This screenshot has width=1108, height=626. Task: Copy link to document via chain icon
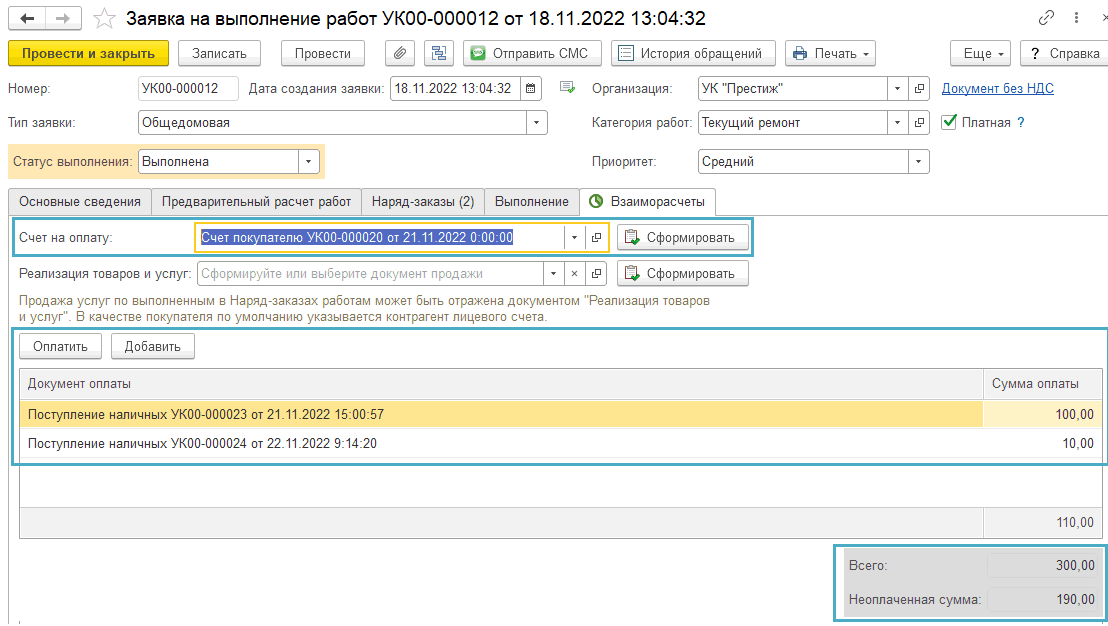tap(1047, 18)
